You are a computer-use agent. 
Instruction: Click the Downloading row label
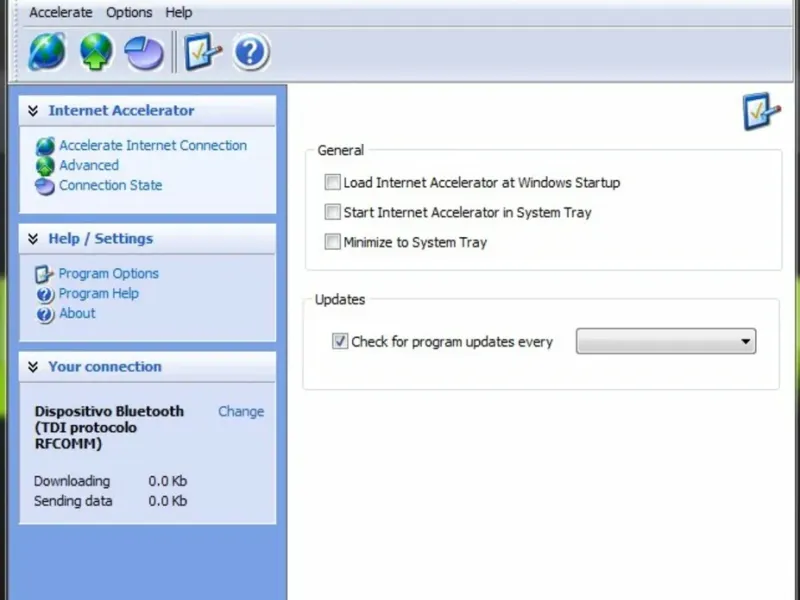pos(72,481)
